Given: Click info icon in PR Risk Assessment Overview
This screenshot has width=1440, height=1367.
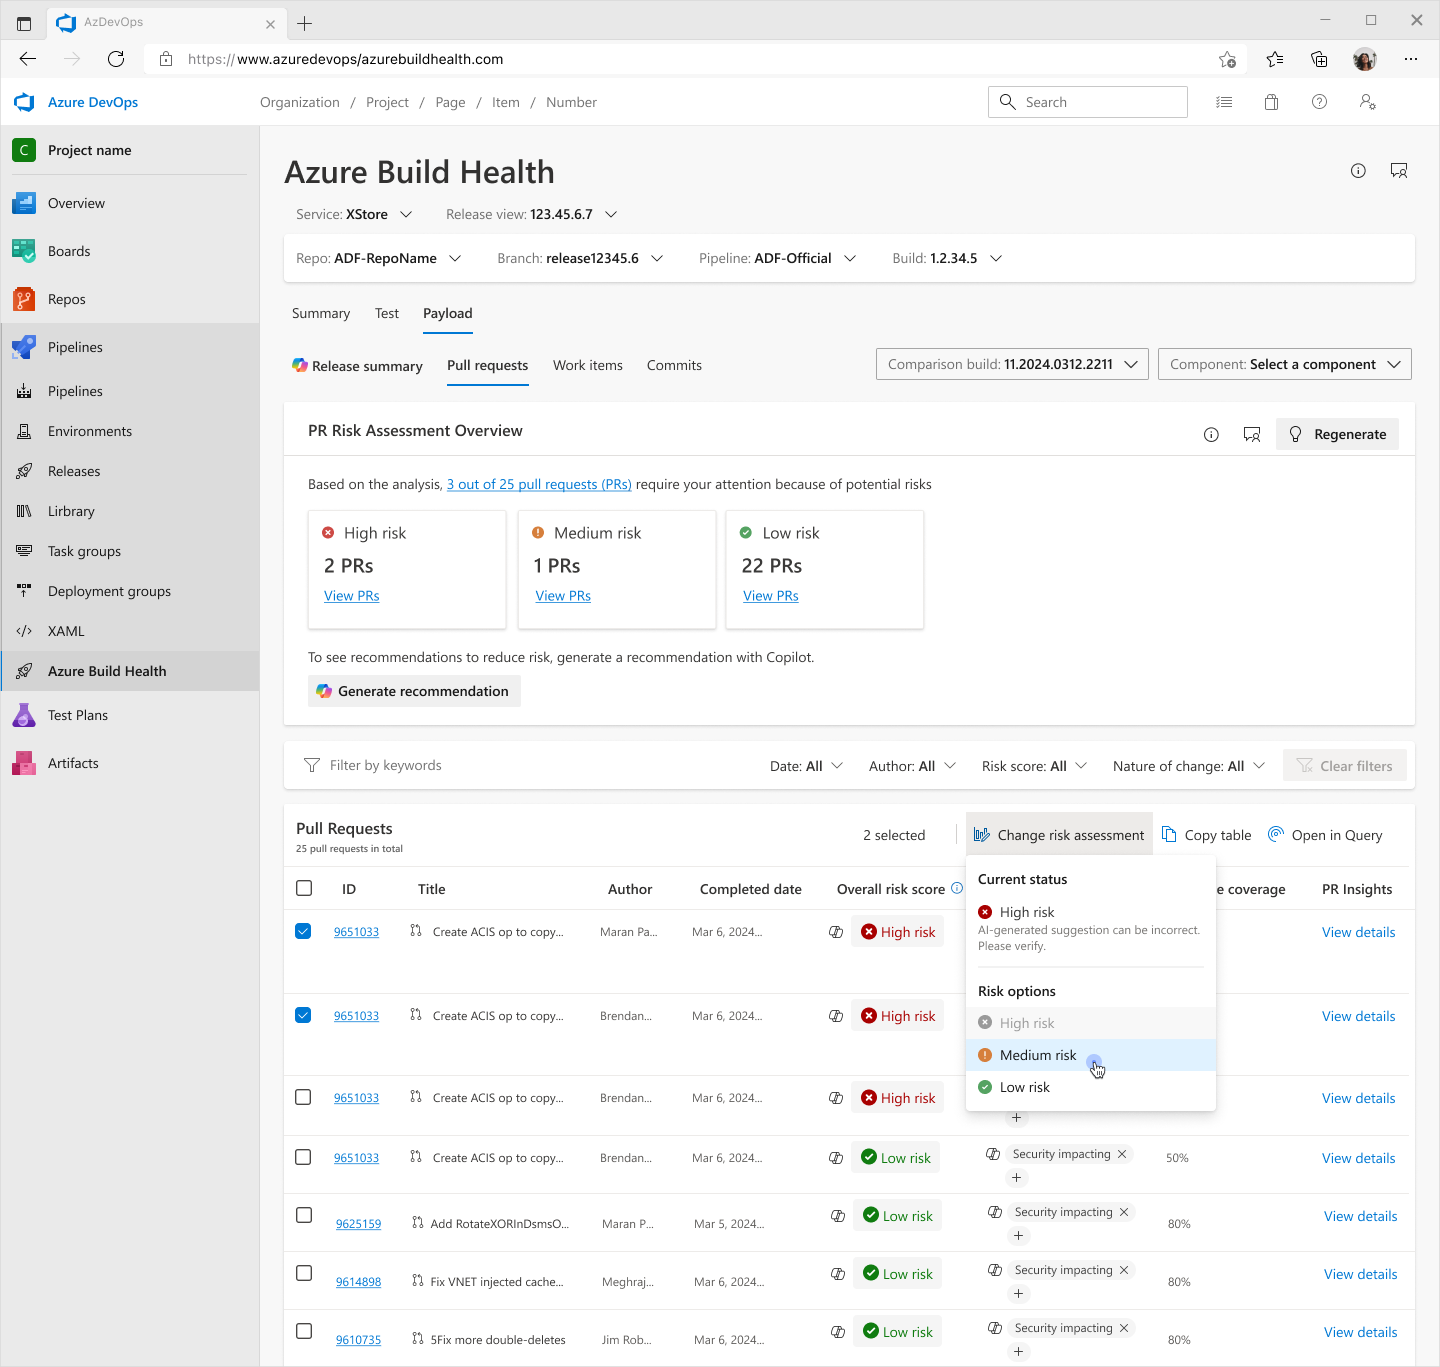Looking at the screenshot, I should point(1211,434).
